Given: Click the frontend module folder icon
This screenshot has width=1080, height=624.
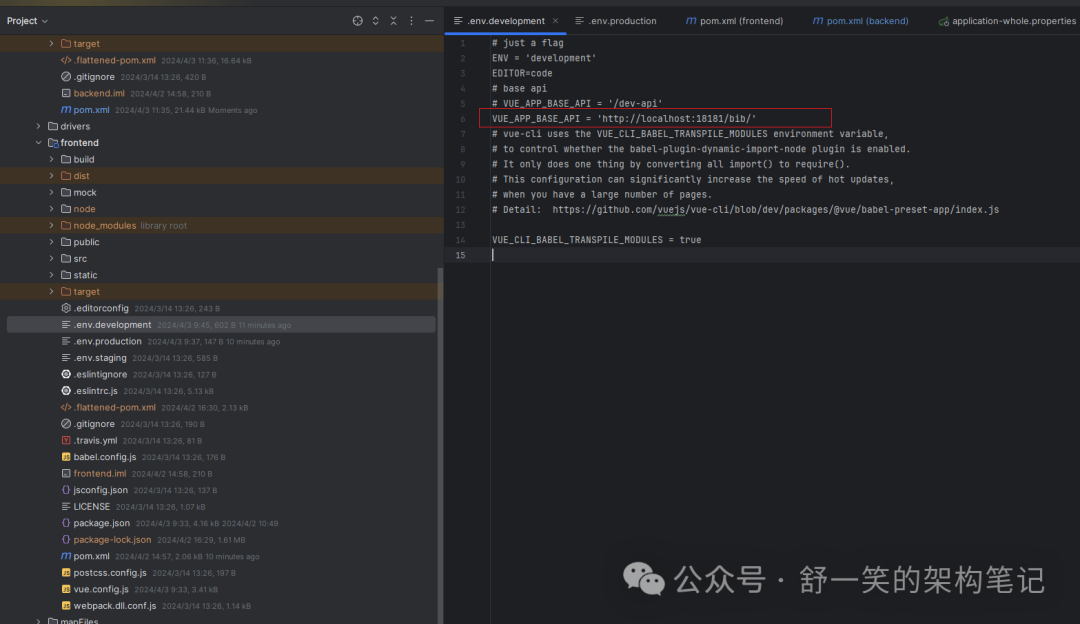Looking at the screenshot, I should 53,143.
